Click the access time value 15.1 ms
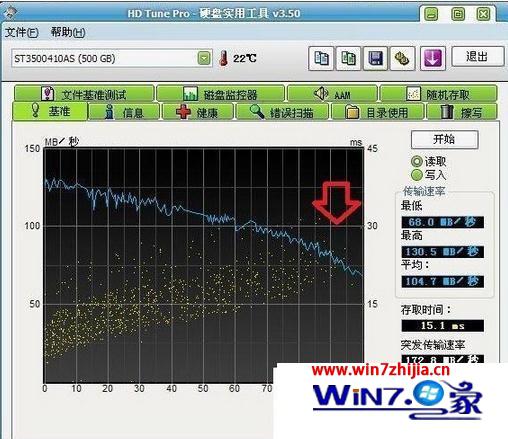 coord(443,326)
